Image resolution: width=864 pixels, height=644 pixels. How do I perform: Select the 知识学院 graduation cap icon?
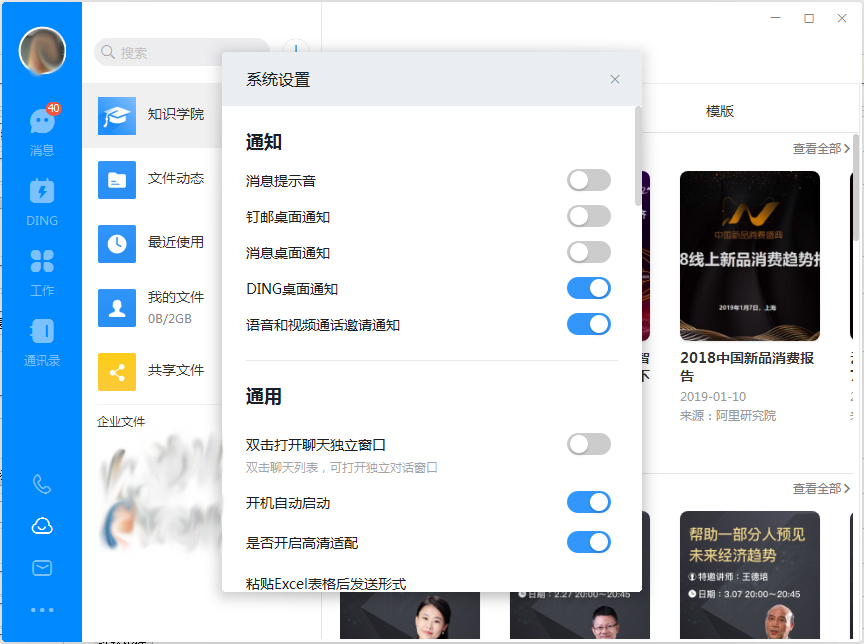116,116
